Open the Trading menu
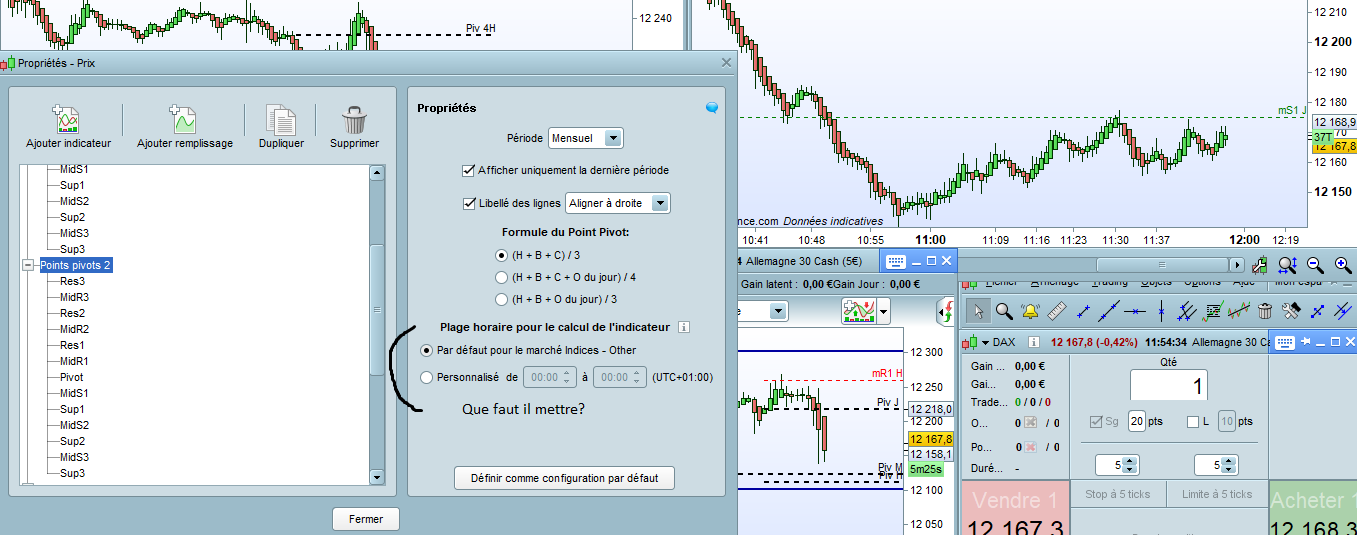This screenshot has width=1357, height=535. click(x=1109, y=282)
